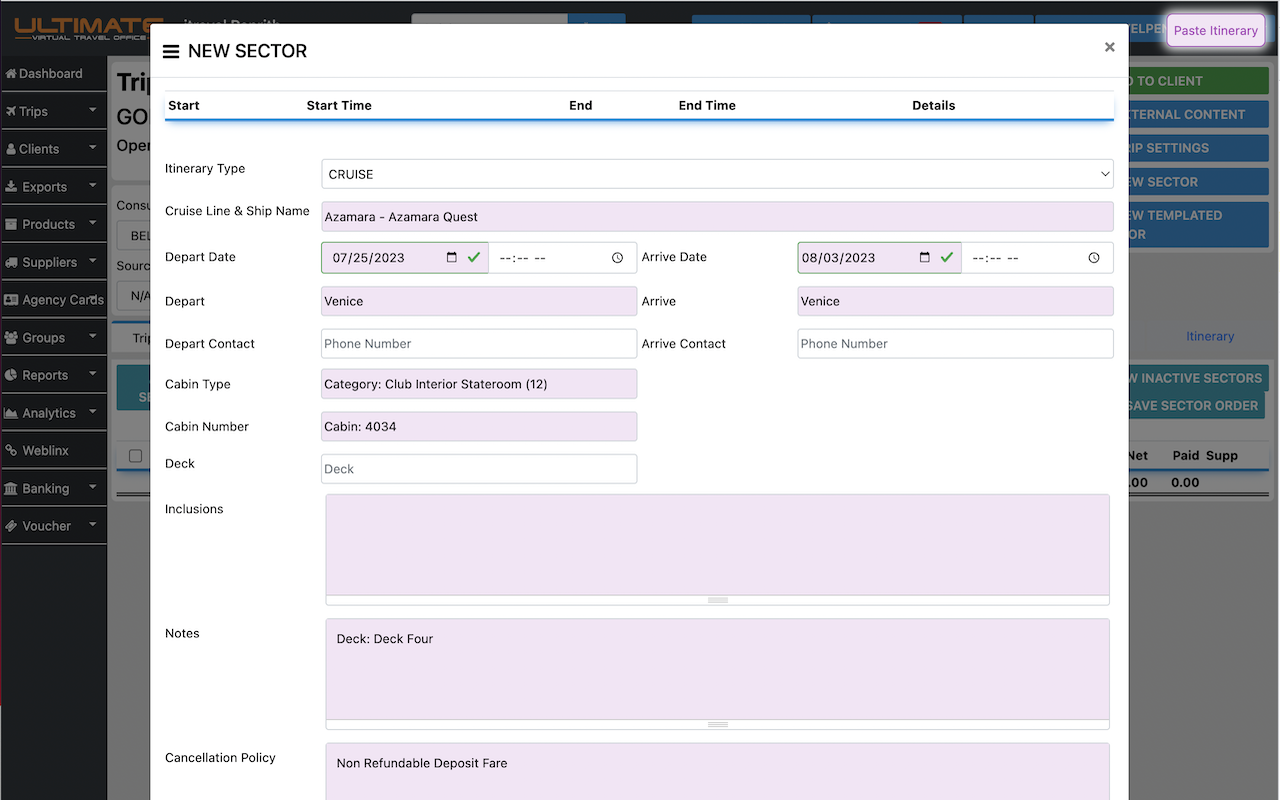Click the Save Sector Order button

1196,405
